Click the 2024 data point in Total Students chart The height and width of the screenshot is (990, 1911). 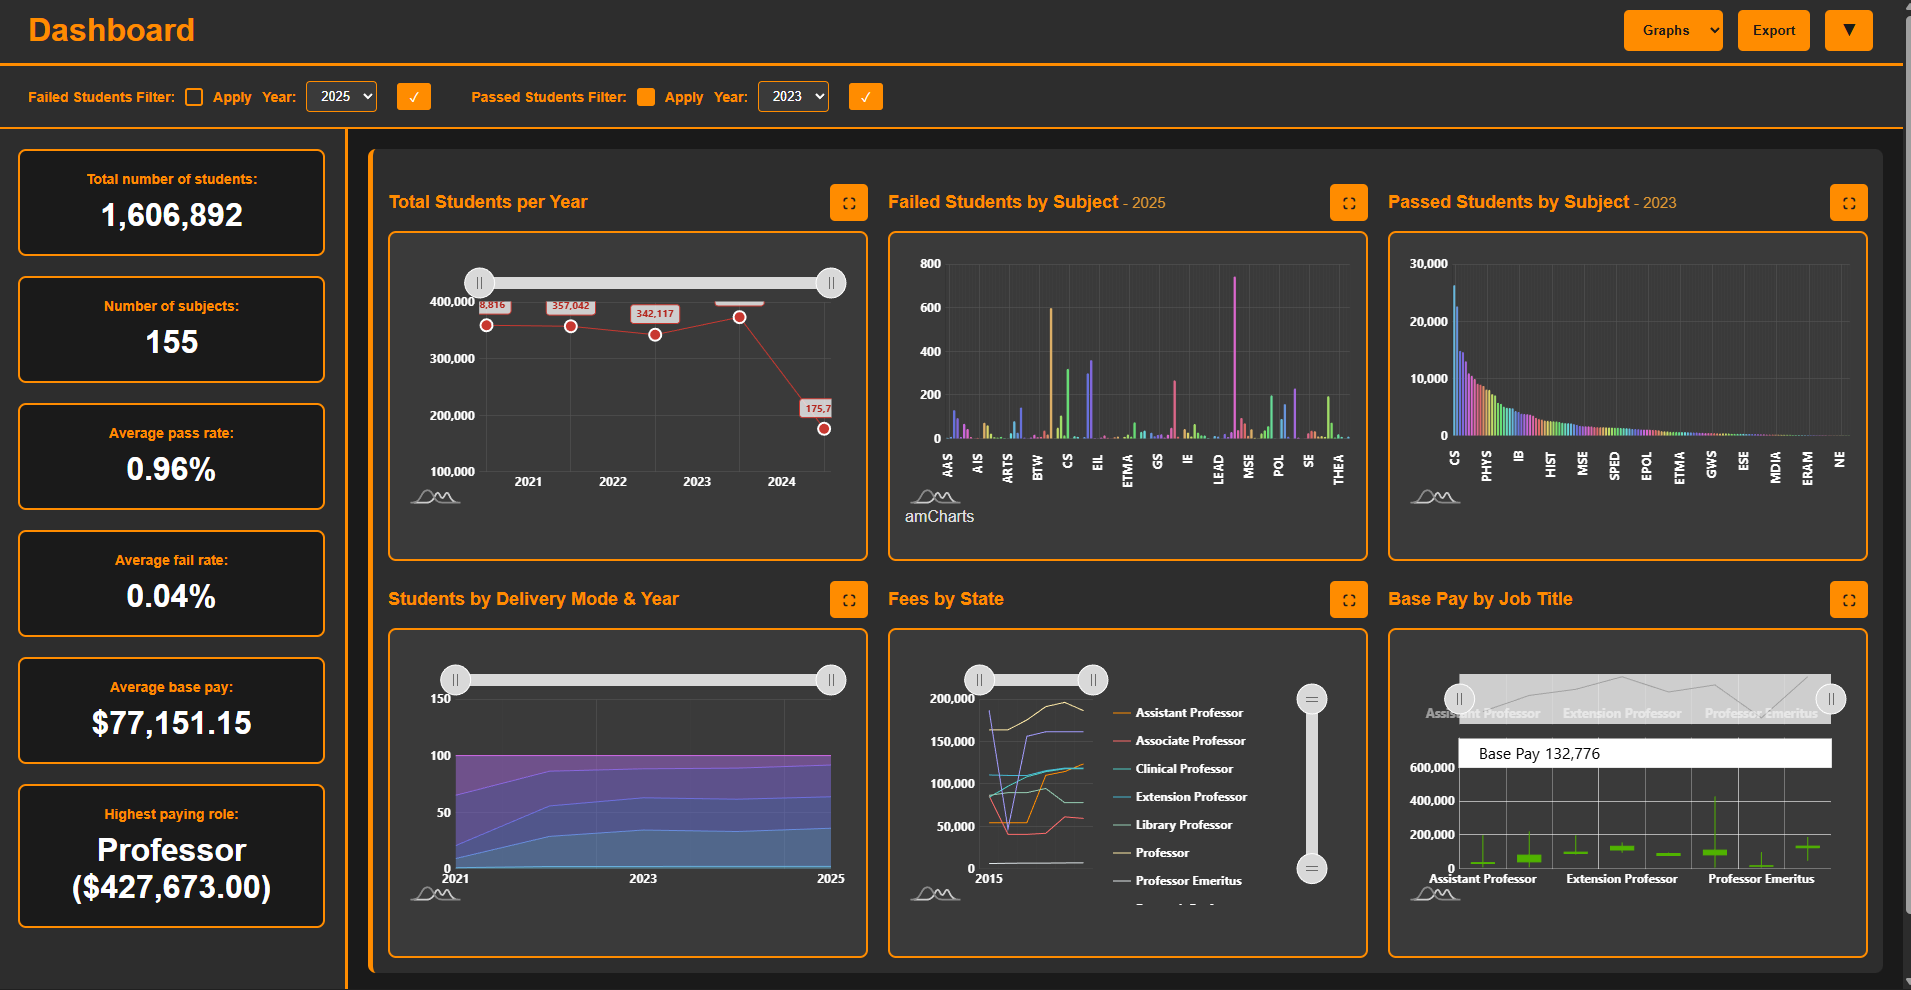(x=739, y=317)
